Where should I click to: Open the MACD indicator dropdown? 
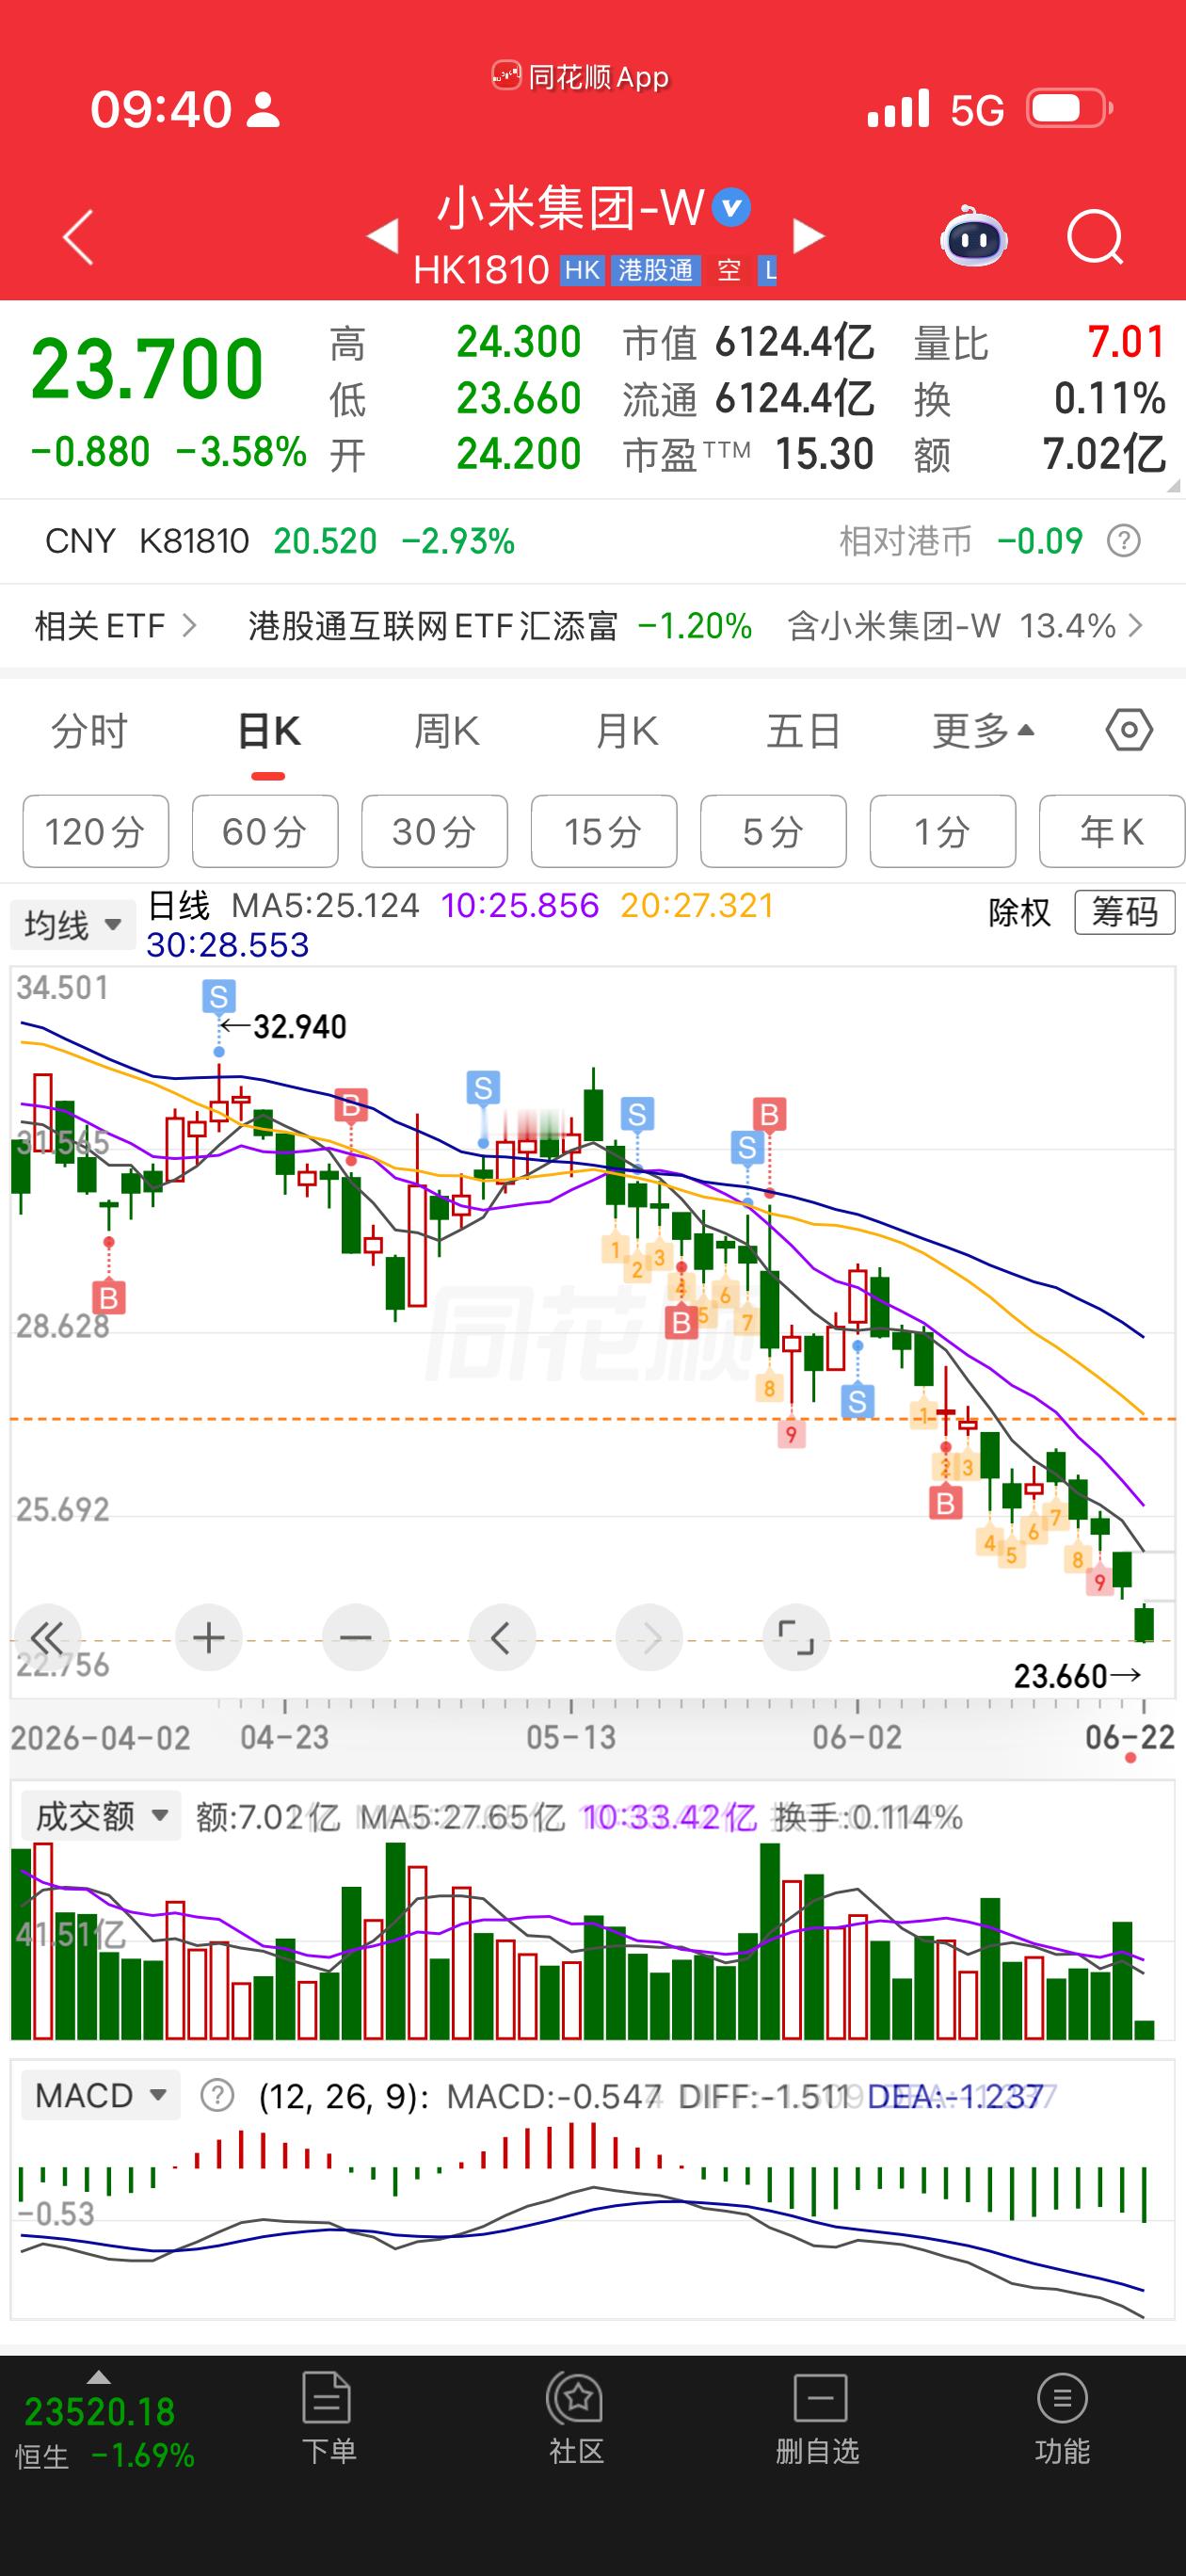coord(101,2095)
